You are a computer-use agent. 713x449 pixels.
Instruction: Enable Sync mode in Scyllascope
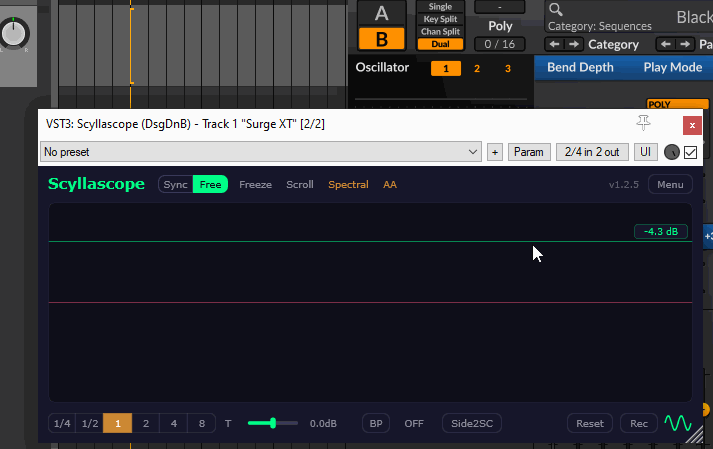click(x=175, y=184)
